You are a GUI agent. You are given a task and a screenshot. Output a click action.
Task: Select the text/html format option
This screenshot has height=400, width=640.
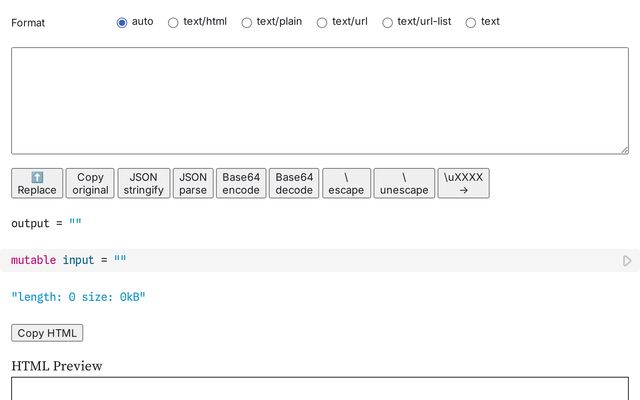coord(173,22)
